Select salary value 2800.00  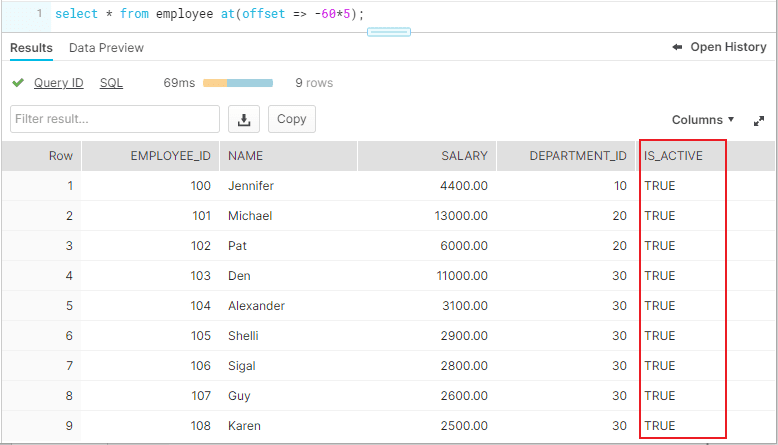[x=464, y=366]
